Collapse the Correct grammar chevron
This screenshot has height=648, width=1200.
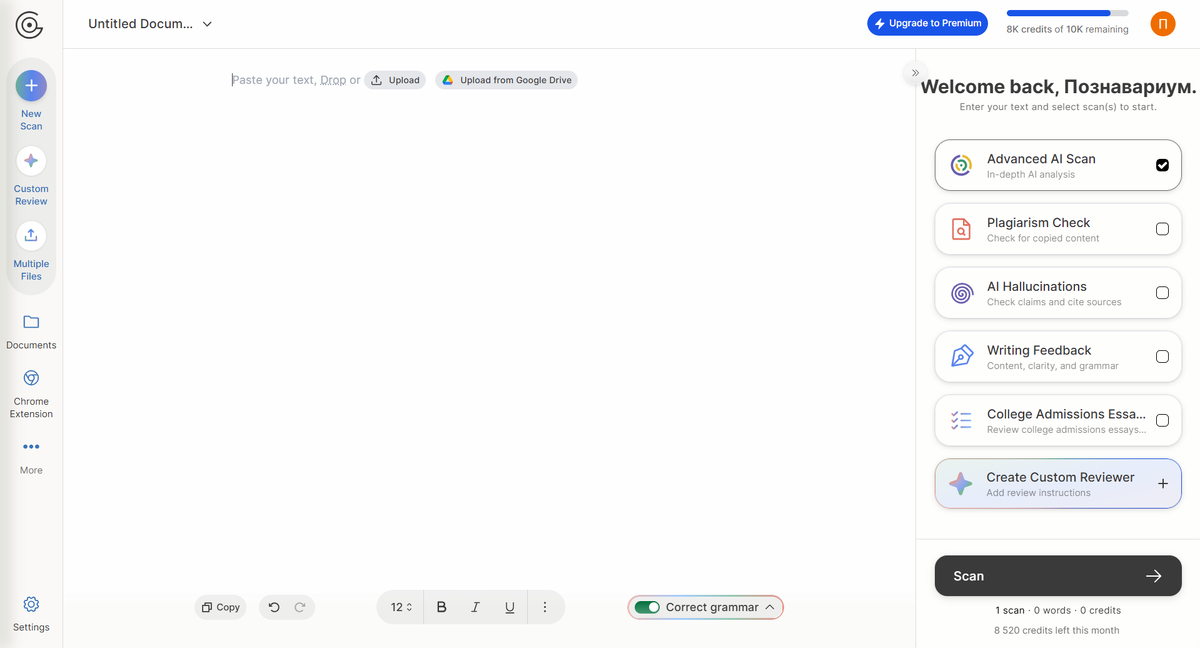[x=770, y=606]
